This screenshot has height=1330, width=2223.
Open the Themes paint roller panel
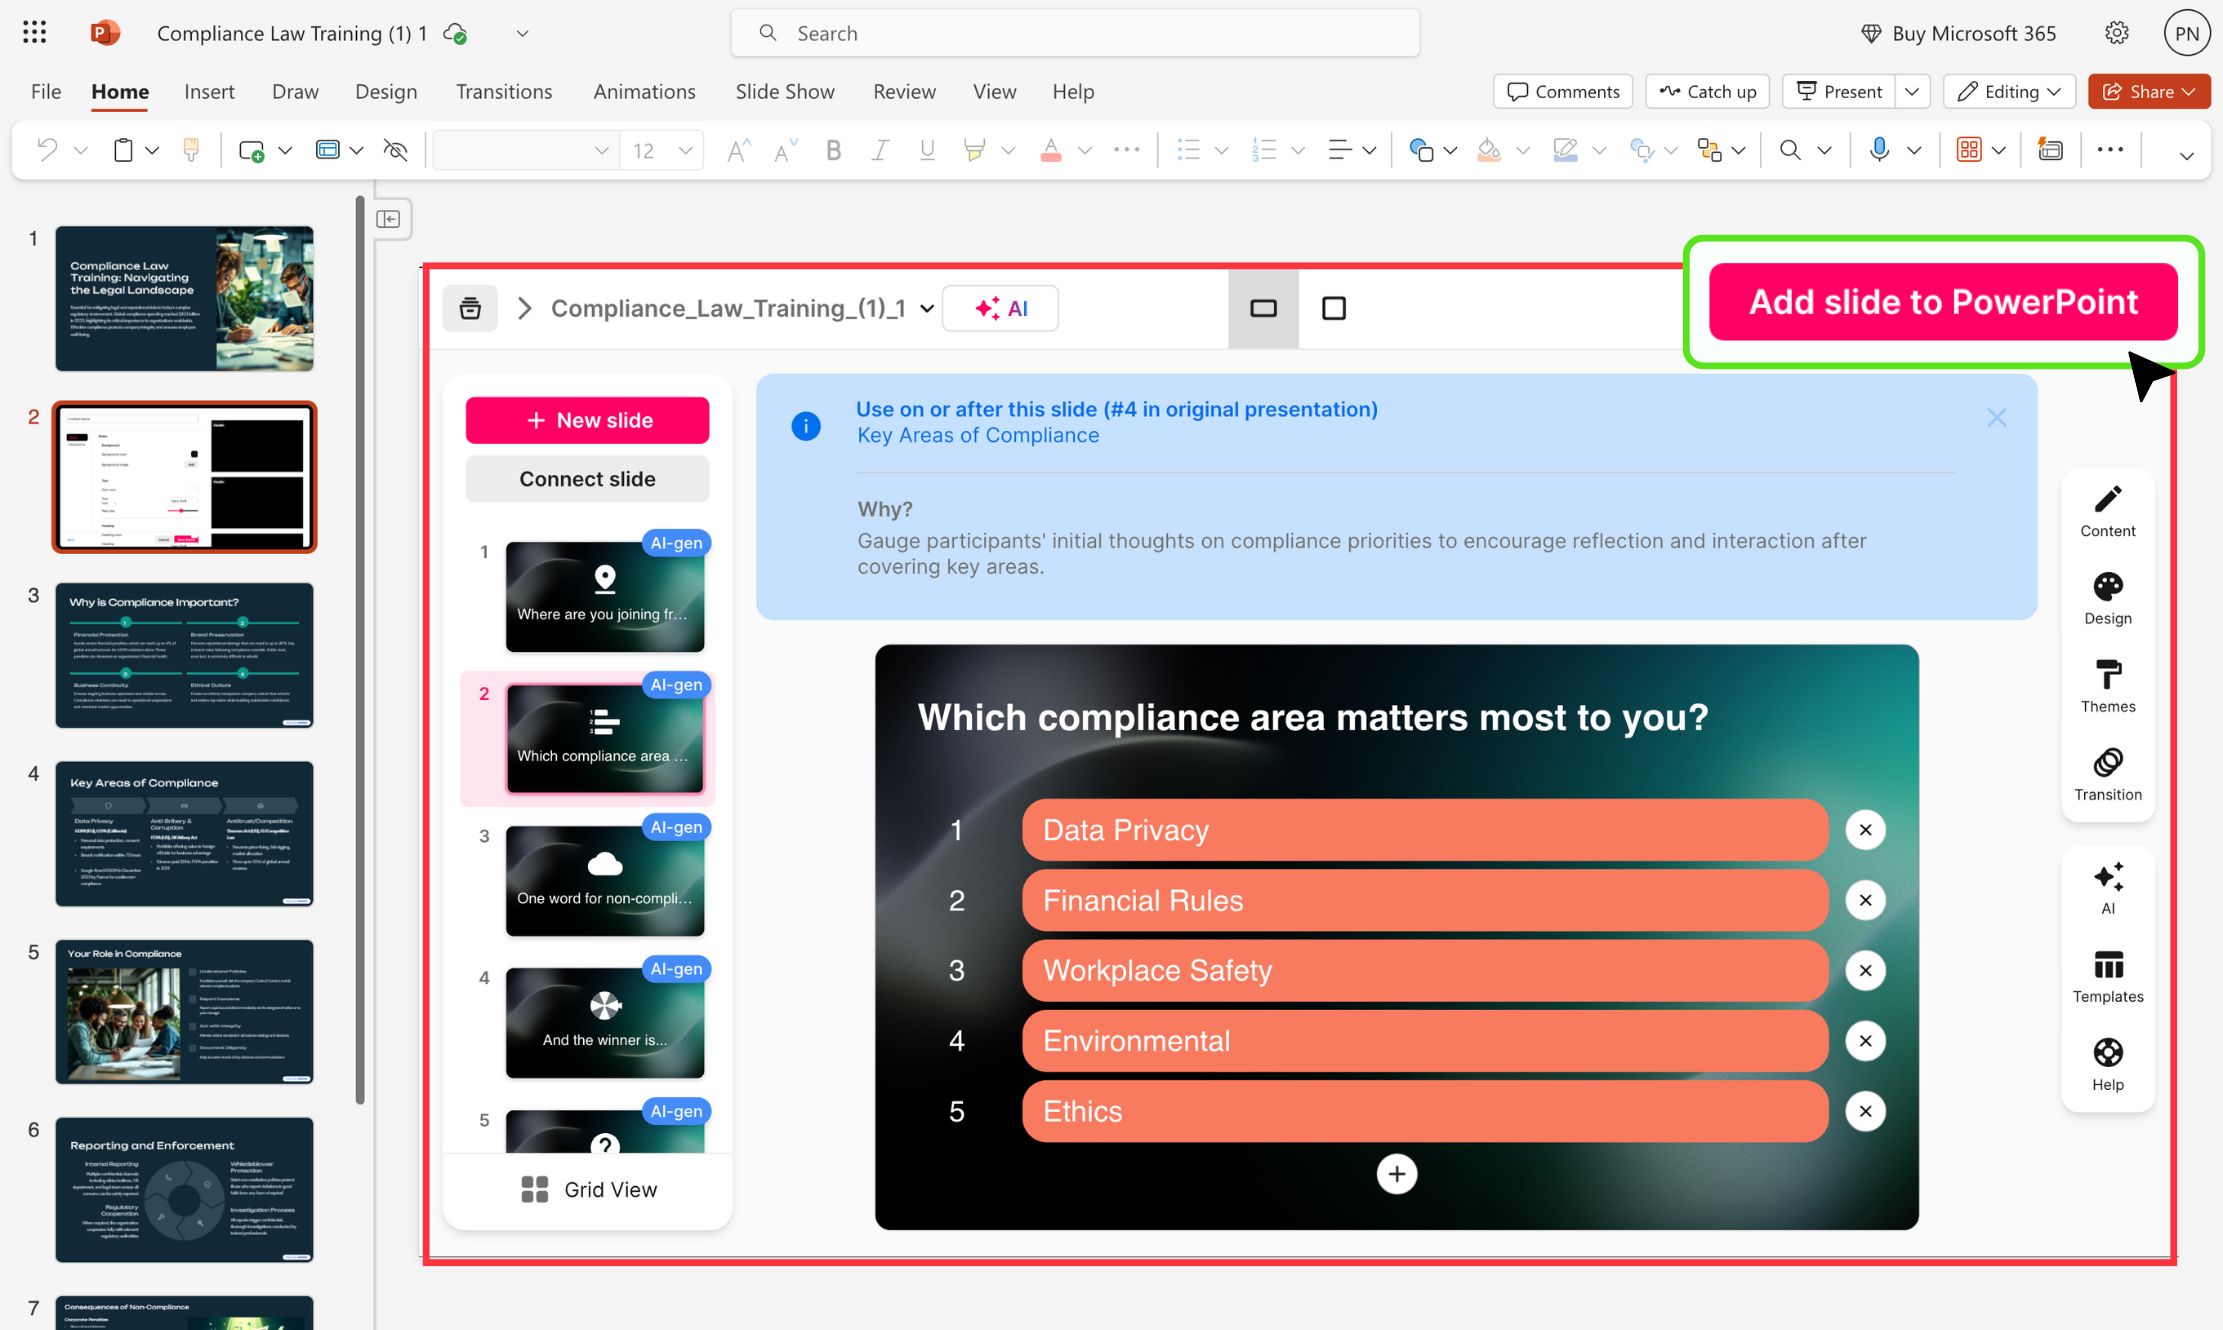[2107, 687]
